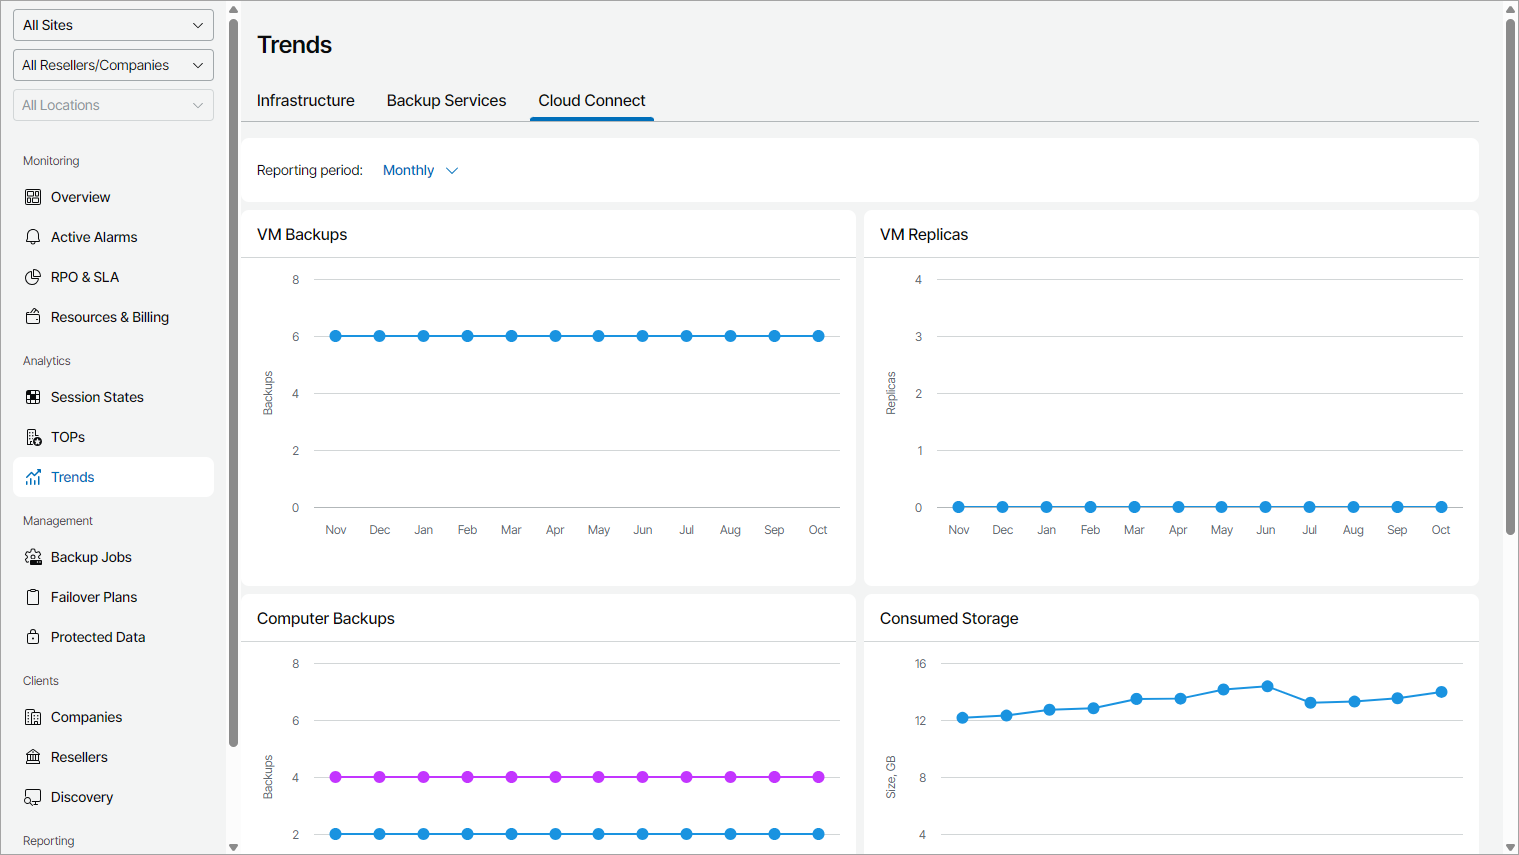The image size is (1519, 855).
Task: Click the Protected Data lock icon
Action: pyautogui.click(x=33, y=637)
